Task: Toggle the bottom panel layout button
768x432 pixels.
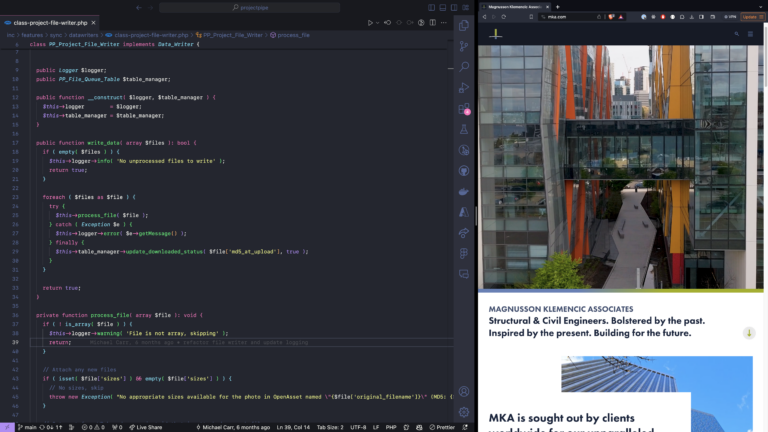Action: 443,7
